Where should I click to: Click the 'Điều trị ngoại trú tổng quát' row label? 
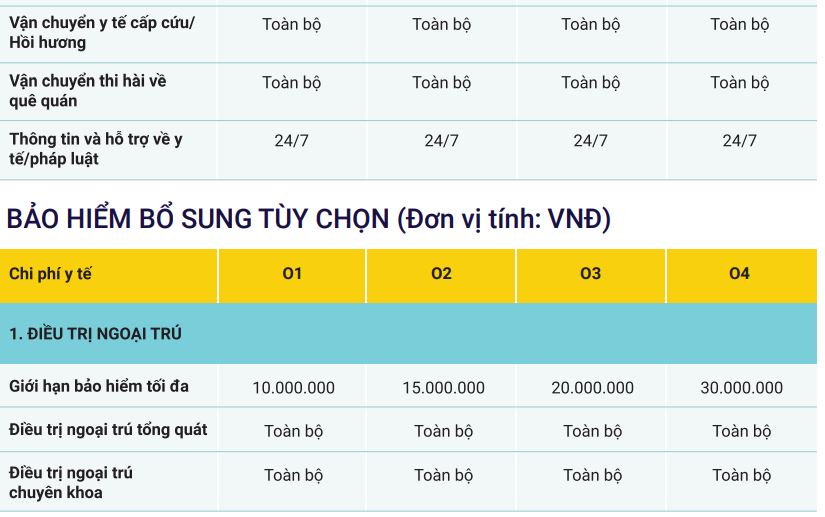(108, 430)
